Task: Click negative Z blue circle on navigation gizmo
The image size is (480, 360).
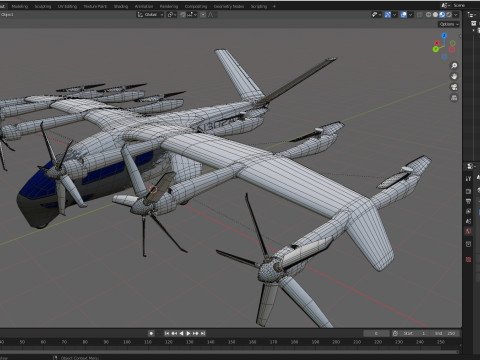Action: [444, 57]
